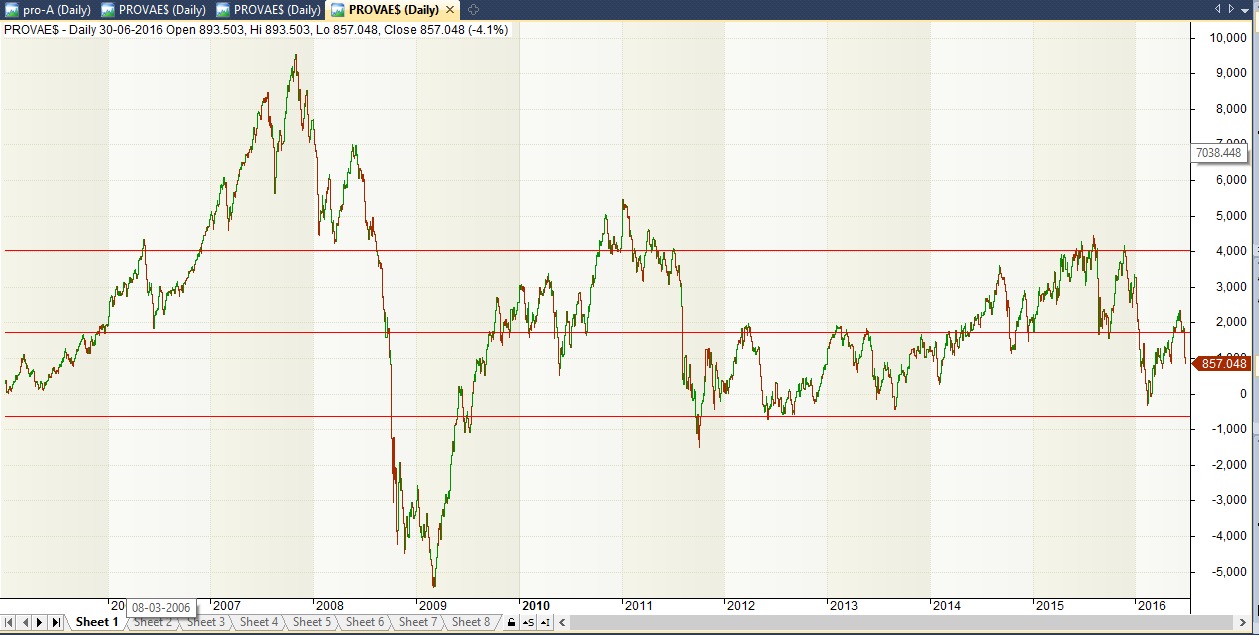Click the pro-A tab chart icon
The image size is (1259, 635).
12,10
